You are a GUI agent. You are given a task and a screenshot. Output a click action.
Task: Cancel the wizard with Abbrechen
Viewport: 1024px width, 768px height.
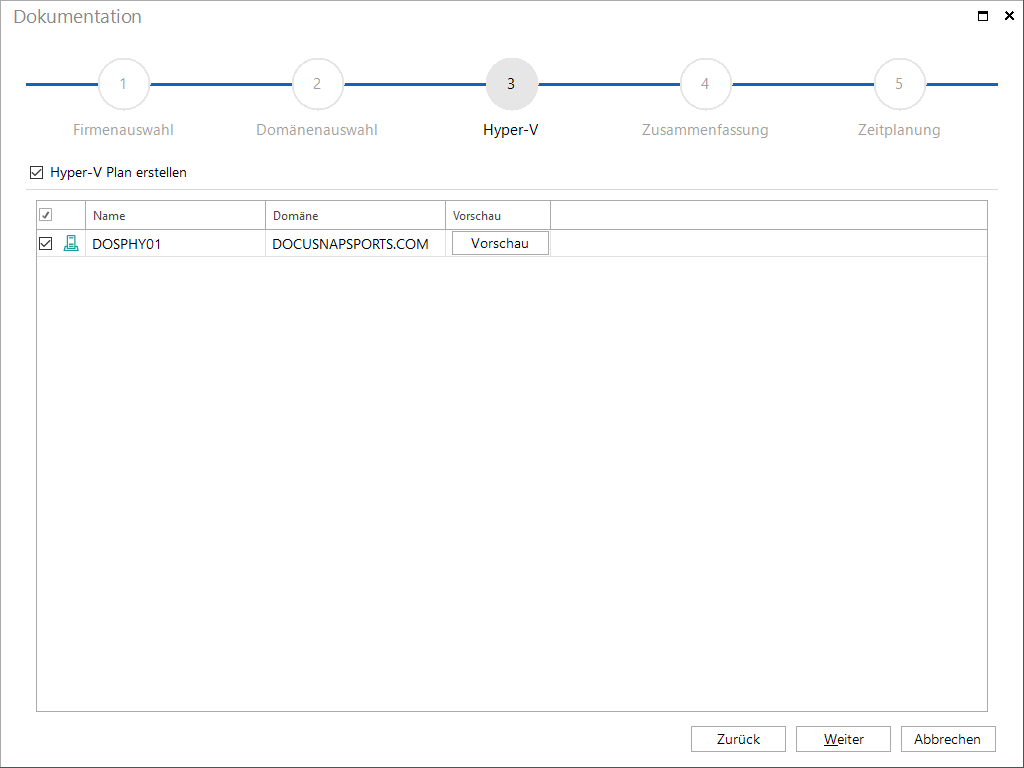pos(948,739)
